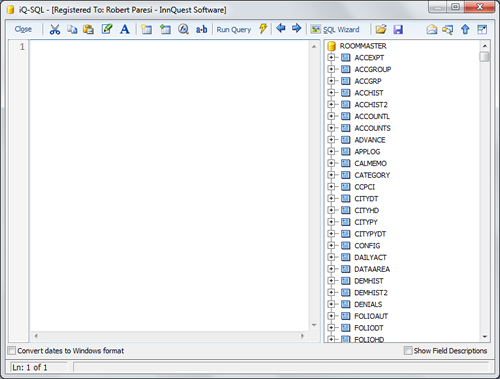This screenshot has height=379, width=500.
Task: Click the table icon with green plus
Action: pos(165,29)
